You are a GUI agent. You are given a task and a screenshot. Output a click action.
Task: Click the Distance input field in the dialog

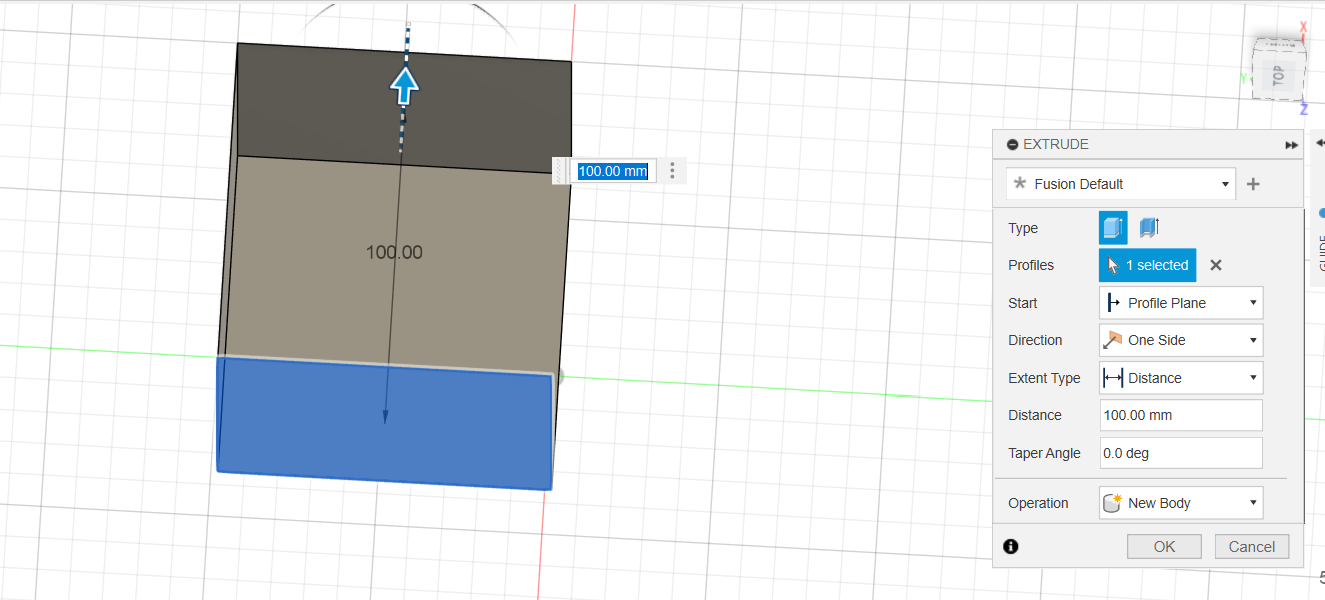pyautogui.click(x=1181, y=415)
